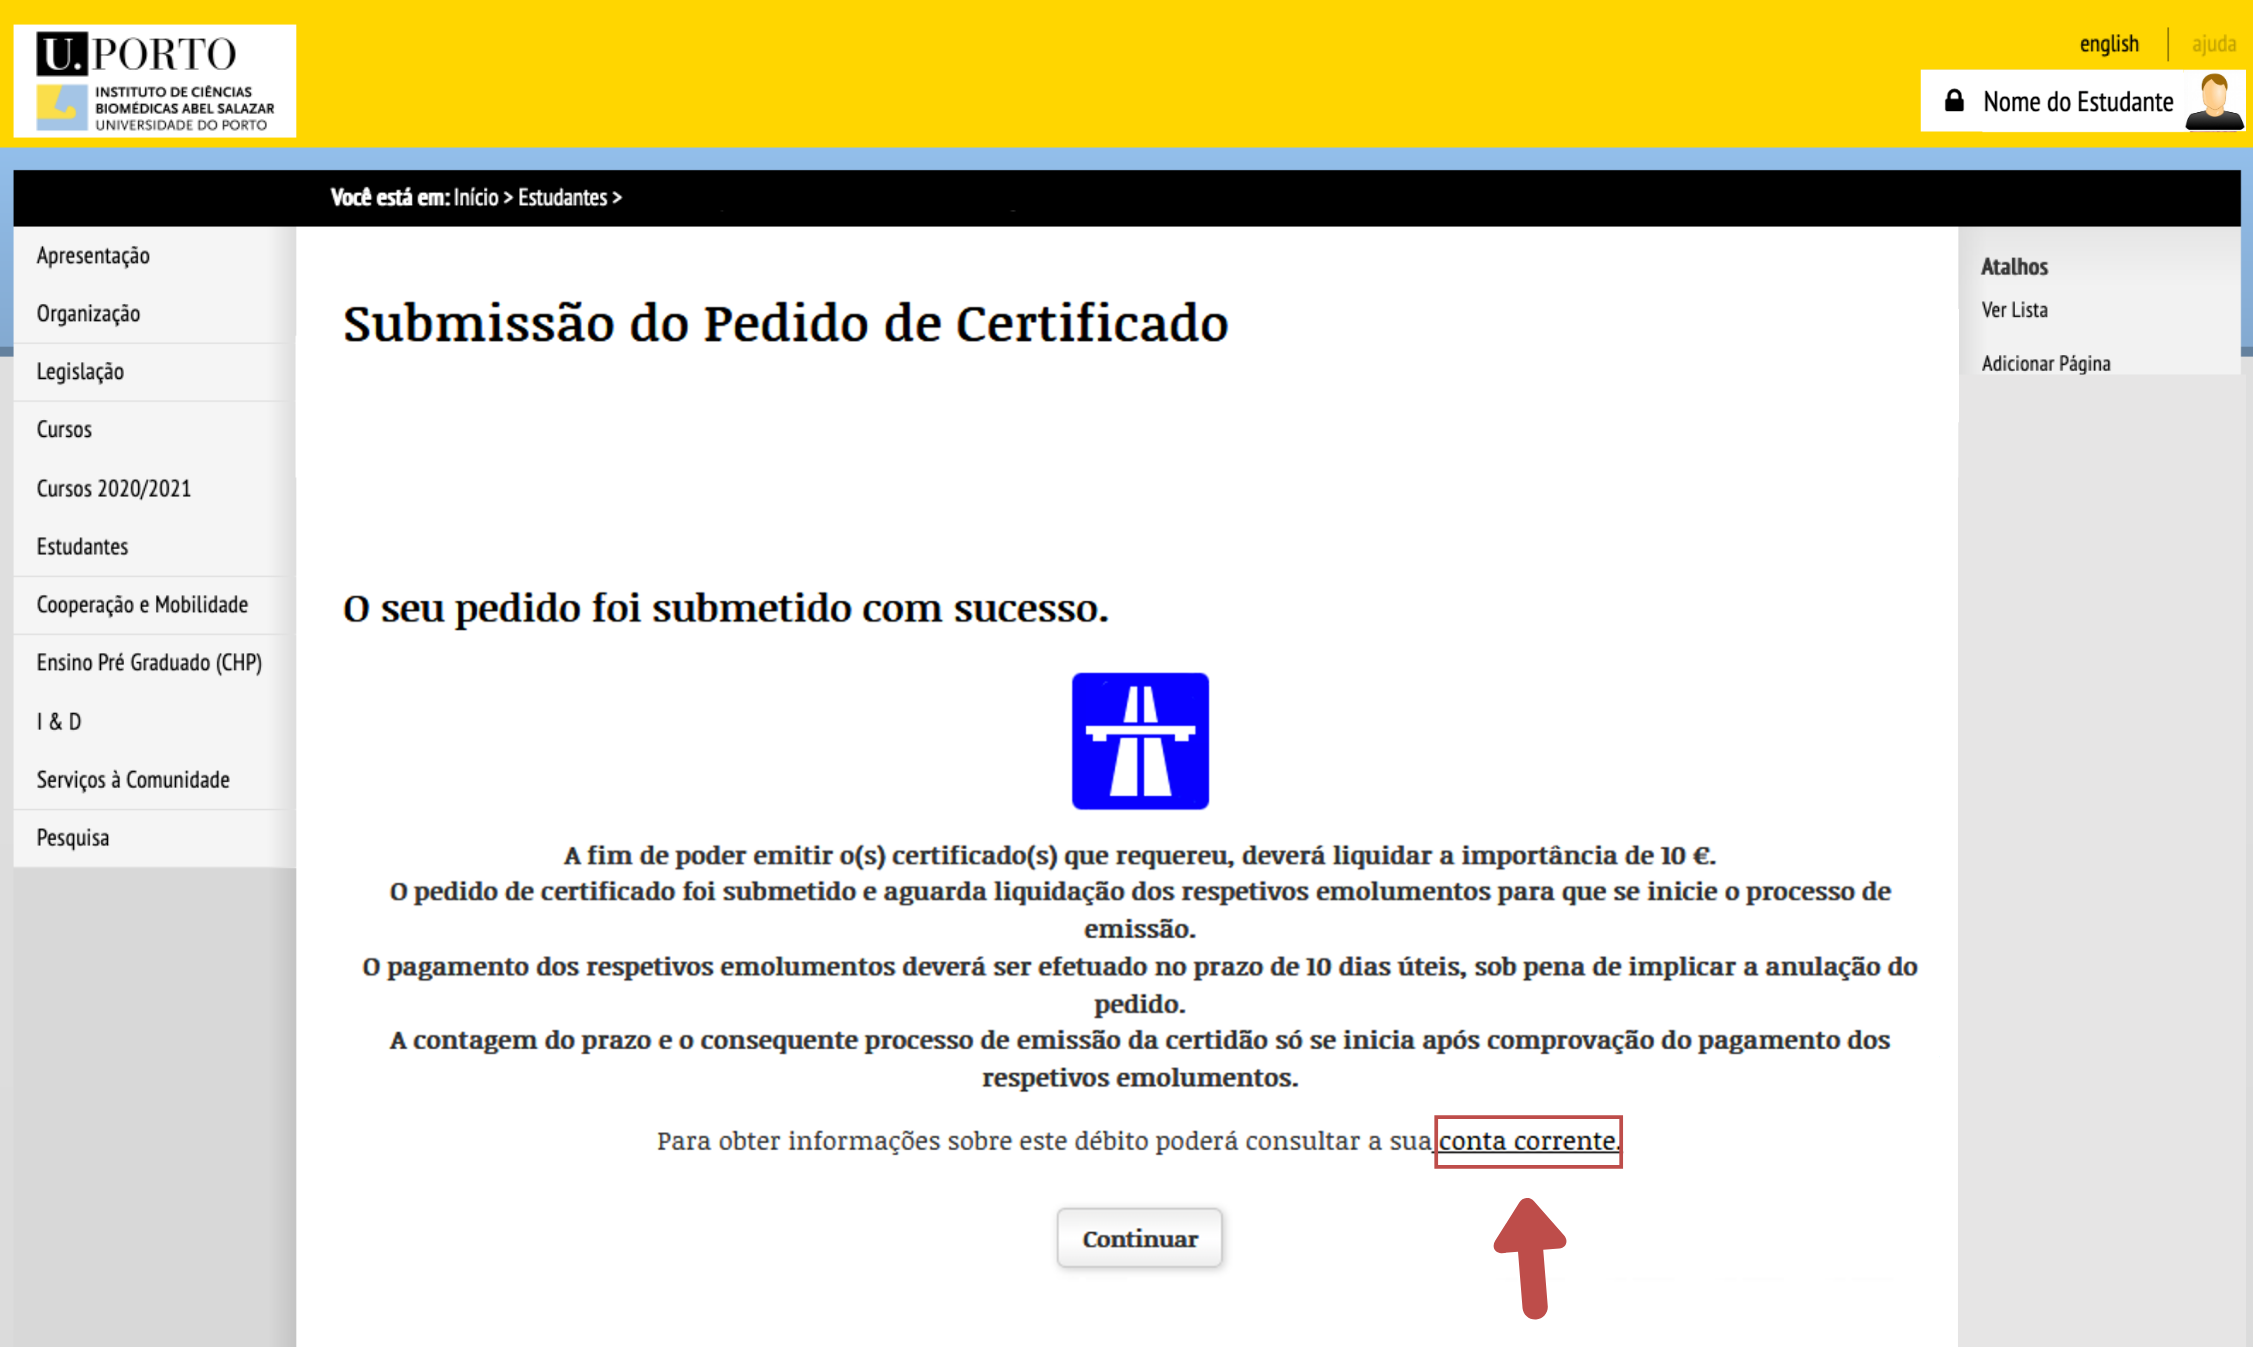Click the Atalhos heading
This screenshot has height=1347, width=2253.
pyautogui.click(x=2014, y=267)
